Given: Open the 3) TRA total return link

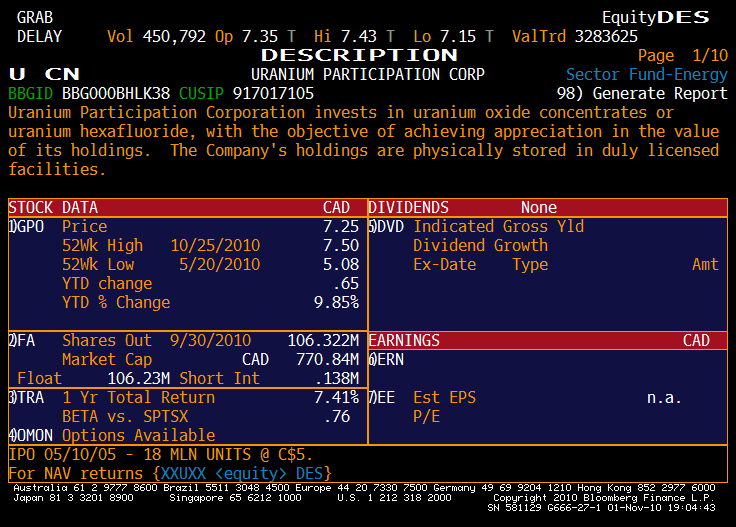Looking at the screenshot, I should click(x=26, y=397).
